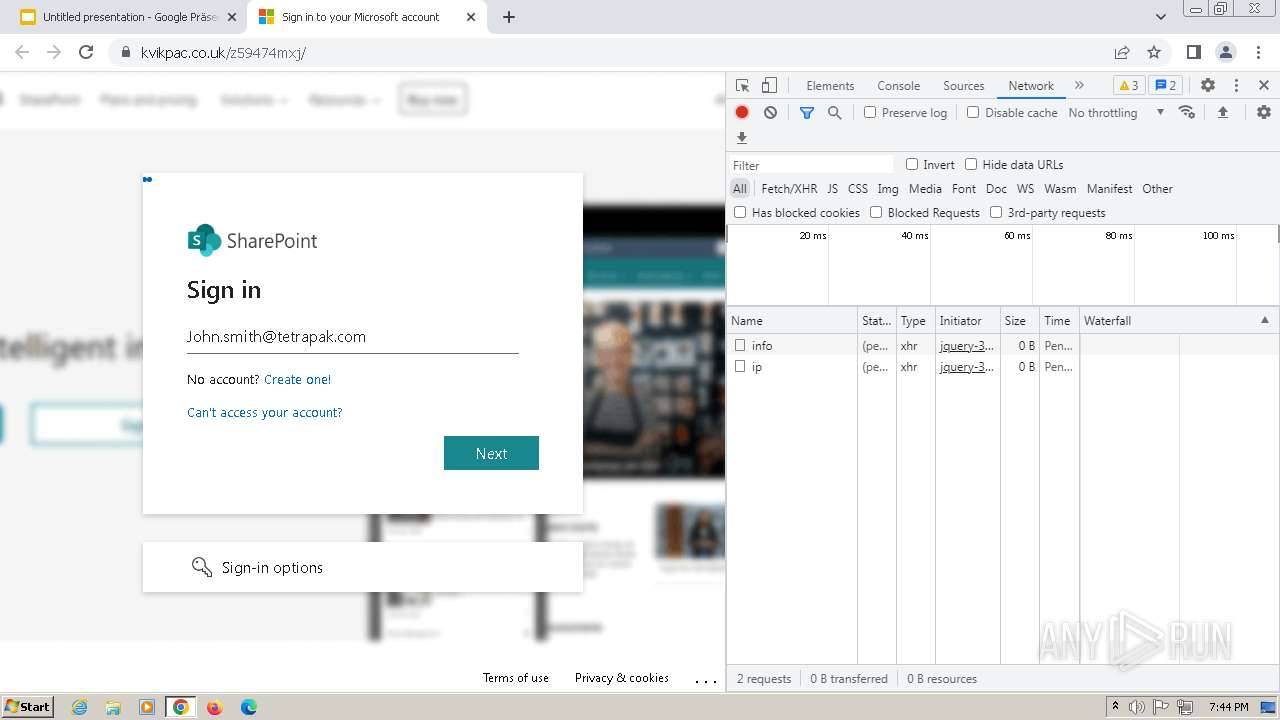Image resolution: width=1280 pixels, height=720 pixels.
Task: Open the Terms of use link
Action: tap(516, 678)
